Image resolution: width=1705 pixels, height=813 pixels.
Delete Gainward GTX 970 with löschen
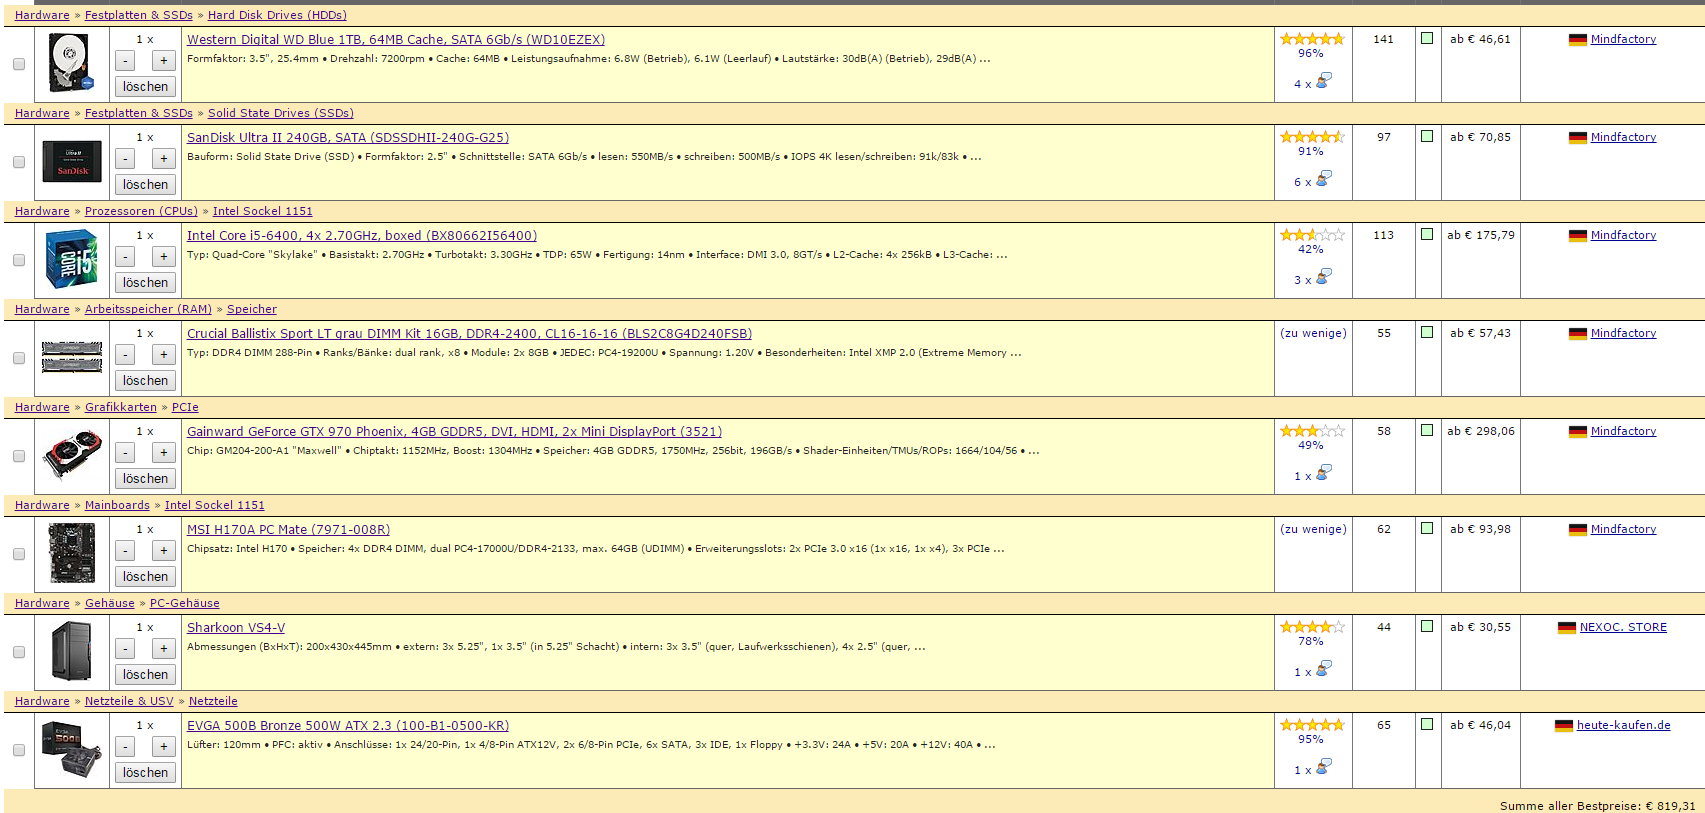(x=145, y=479)
